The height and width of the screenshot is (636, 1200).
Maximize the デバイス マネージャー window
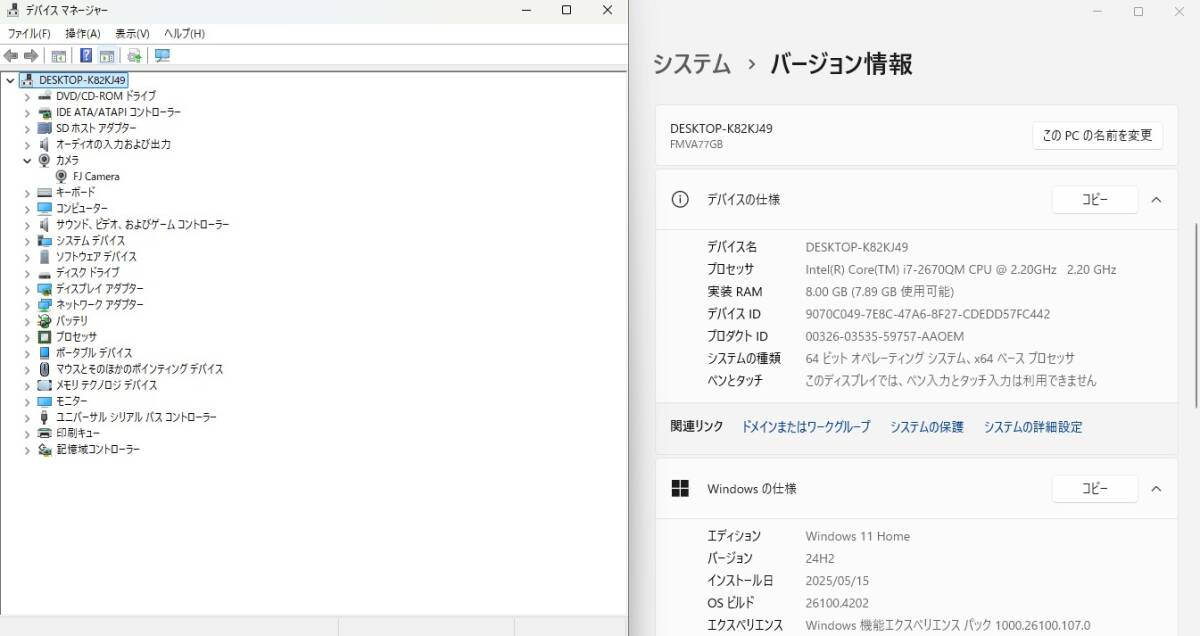coord(566,10)
